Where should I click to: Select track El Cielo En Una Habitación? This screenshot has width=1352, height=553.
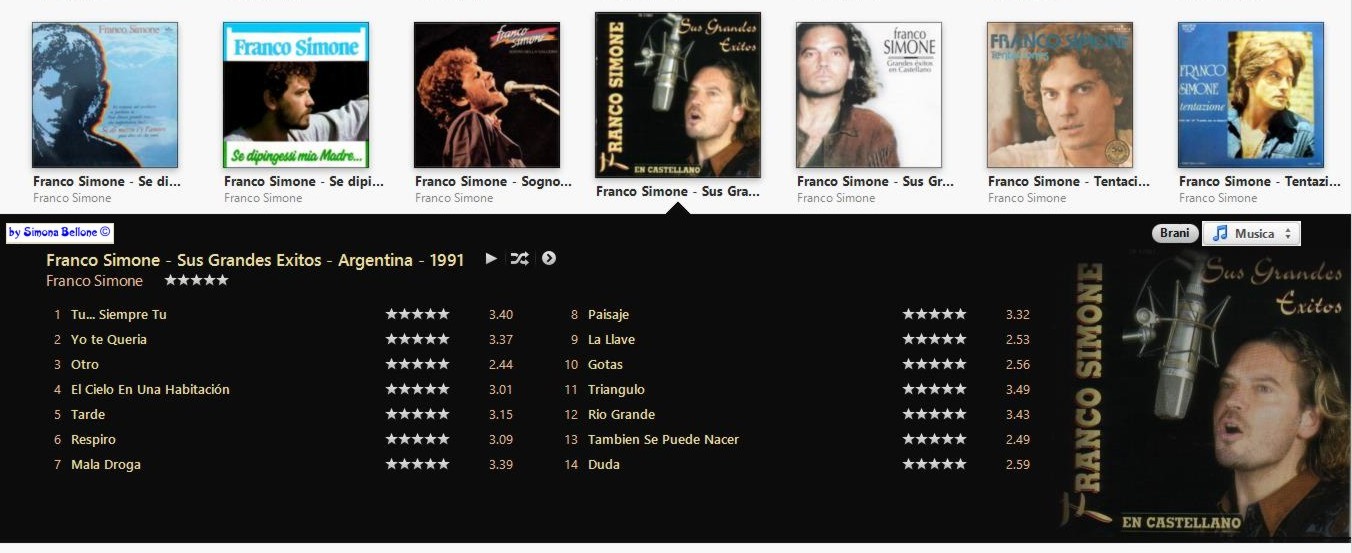coord(150,389)
